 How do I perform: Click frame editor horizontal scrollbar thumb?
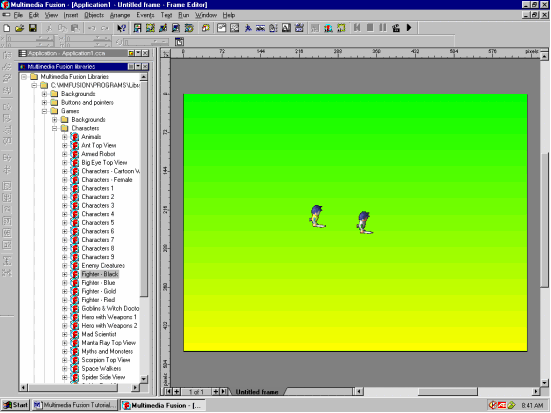(x=447, y=391)
